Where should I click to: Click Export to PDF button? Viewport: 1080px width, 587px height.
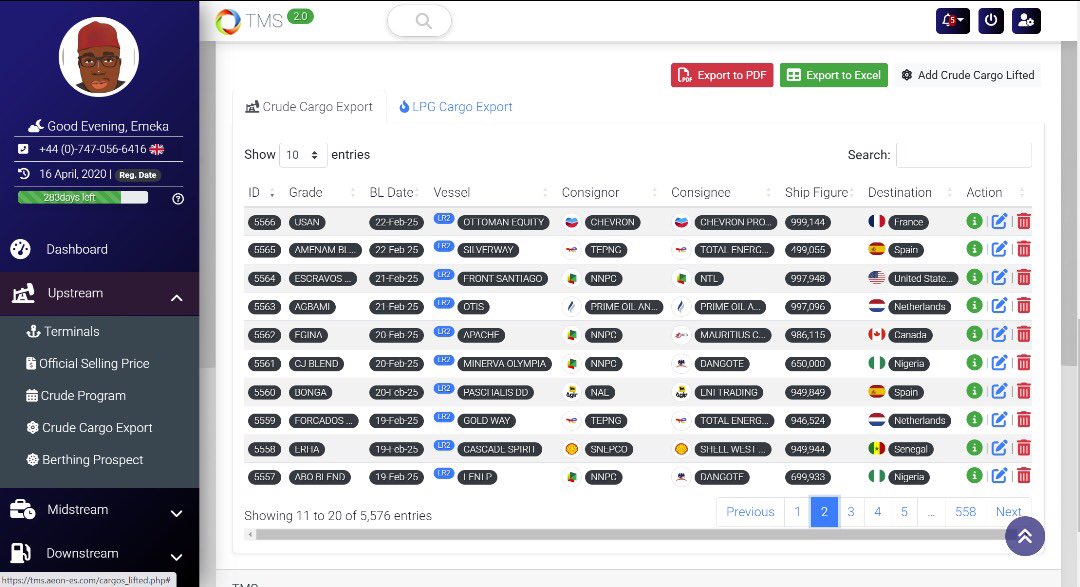tap(722, 75)
